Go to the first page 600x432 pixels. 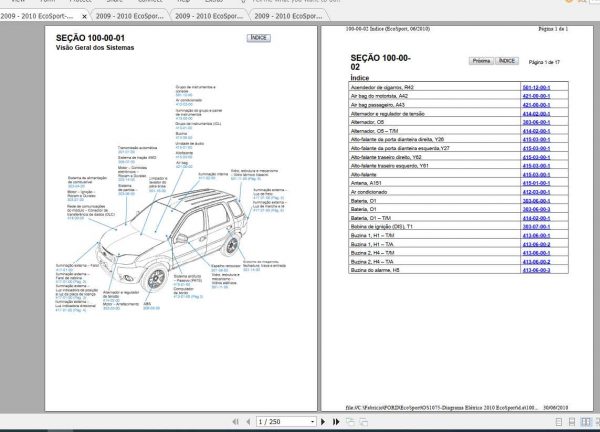tap(235, 422)
